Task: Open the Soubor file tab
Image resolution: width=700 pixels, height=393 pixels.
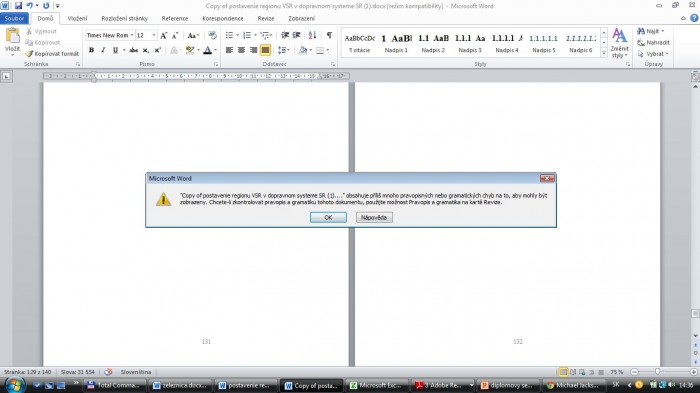Action: click(x=14, y=18)
